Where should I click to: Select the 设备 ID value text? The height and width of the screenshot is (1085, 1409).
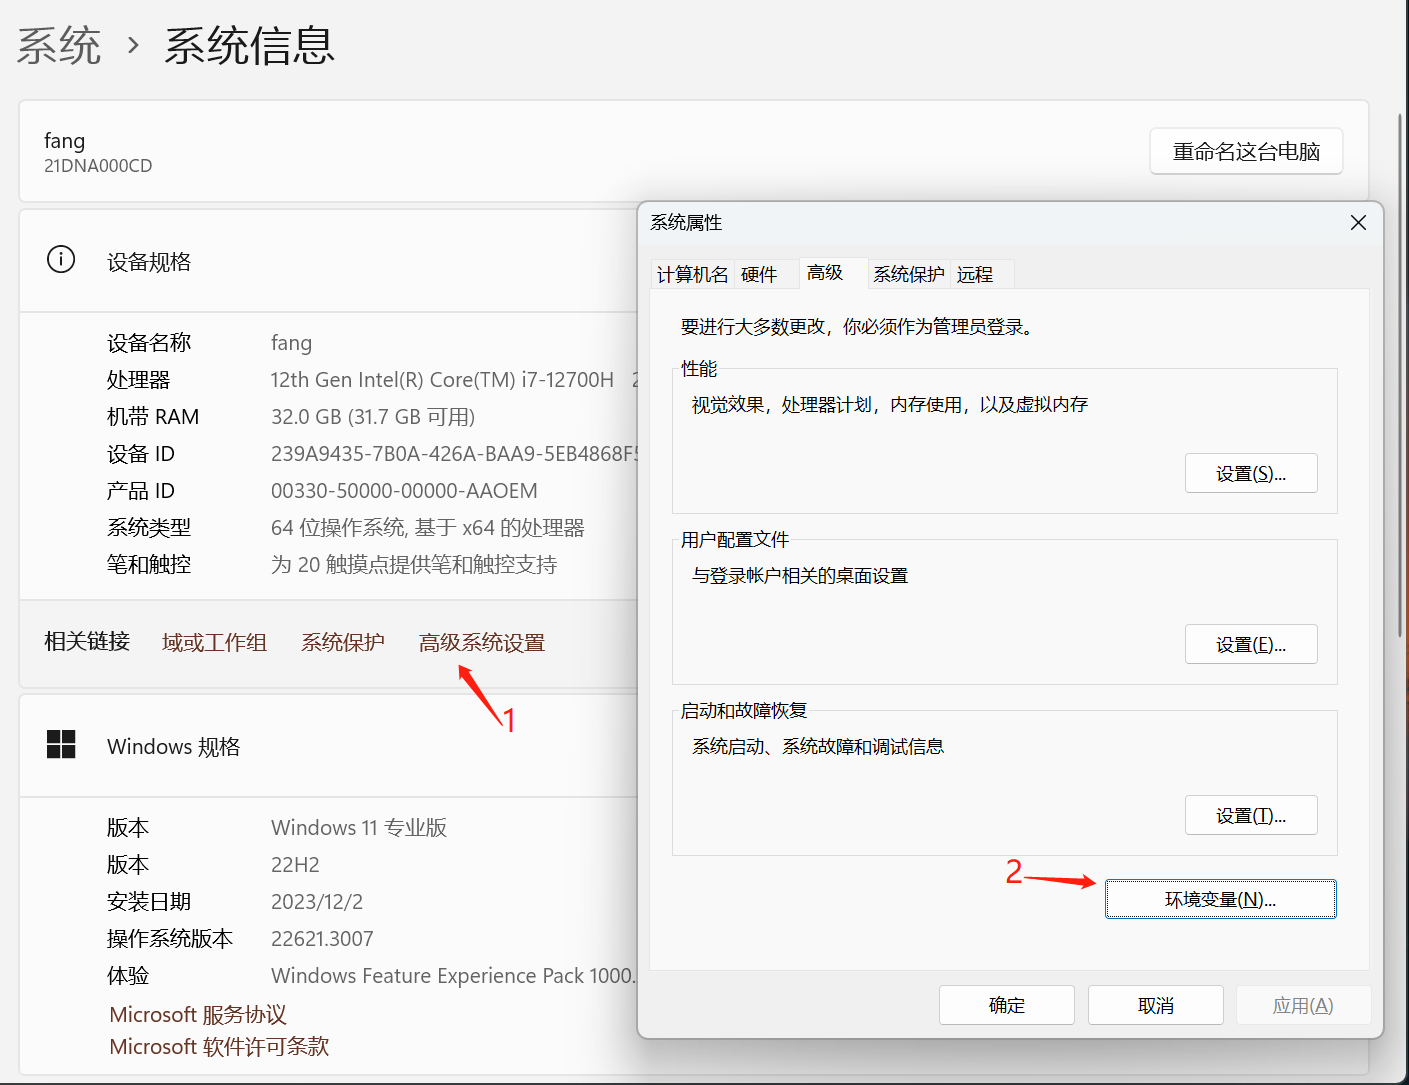(455, 453)
